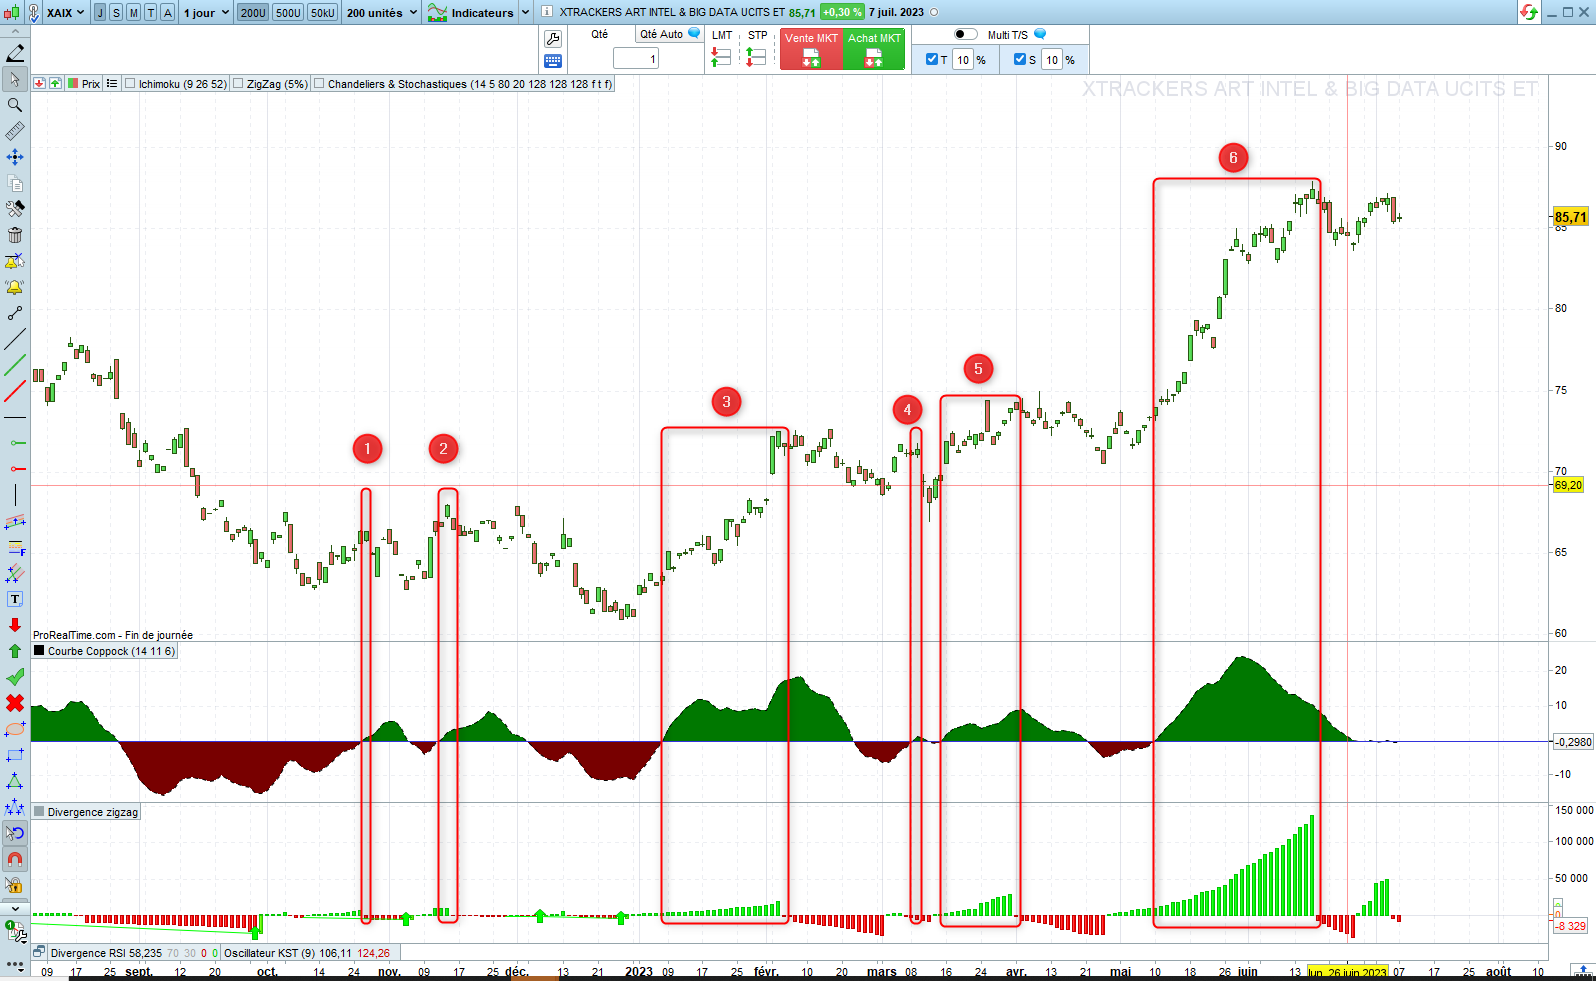Viewport: 1596px width, 981px height.
Task: Open the Prix indicator label
Action: pos(91,84)
